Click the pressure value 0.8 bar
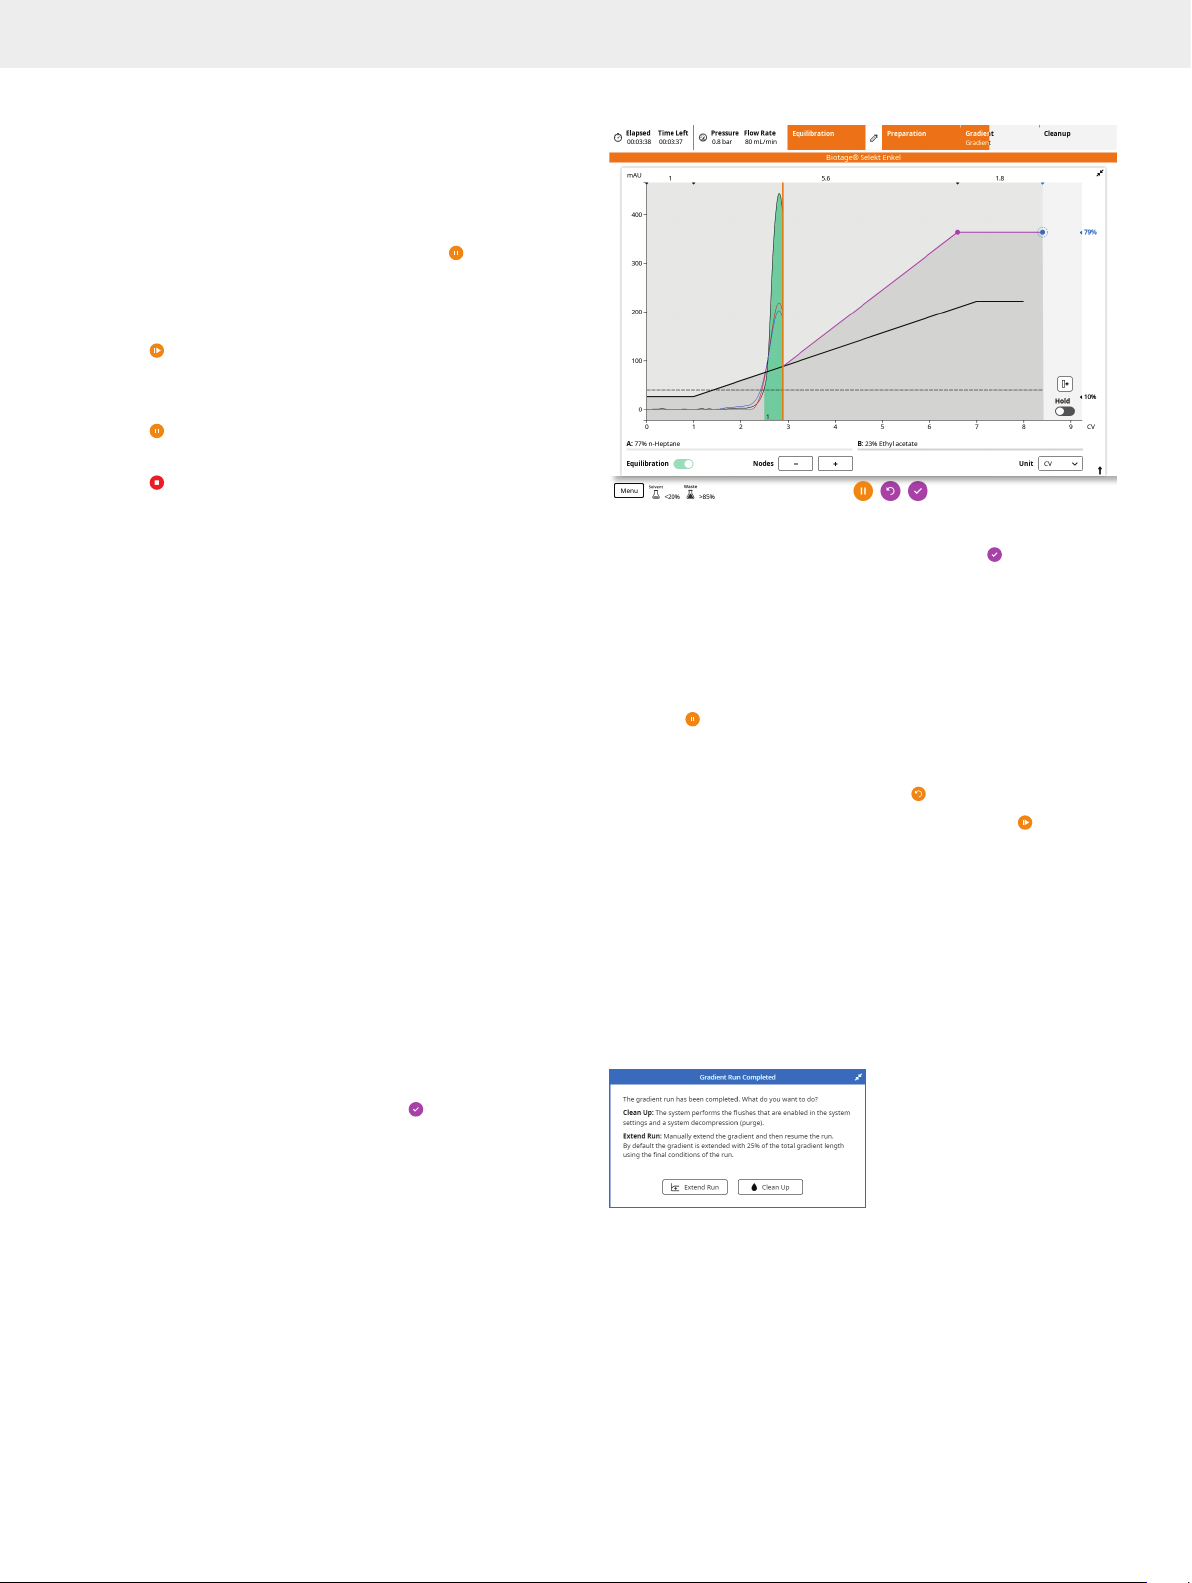Image resolution: width=1192 pixels, height=1583 pixels. click(722, 142)
